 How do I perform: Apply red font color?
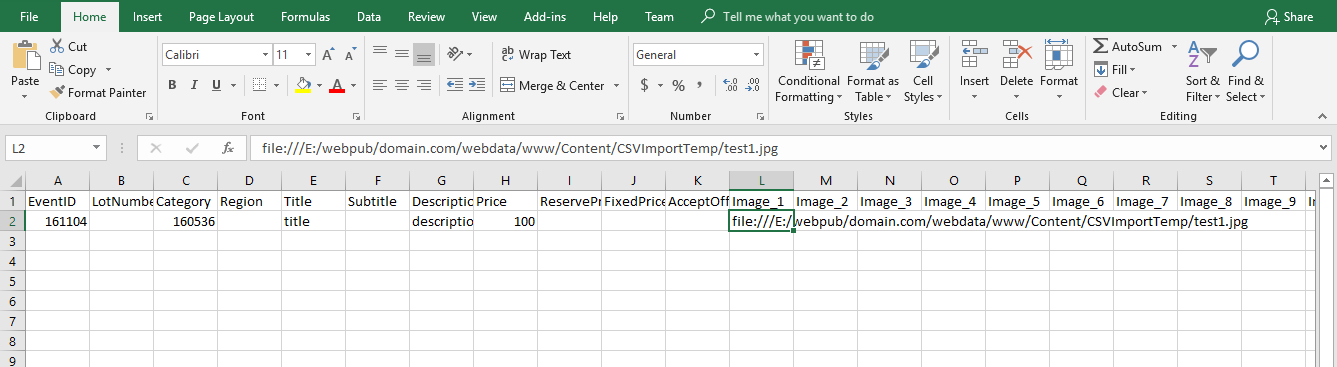(337, 85)
